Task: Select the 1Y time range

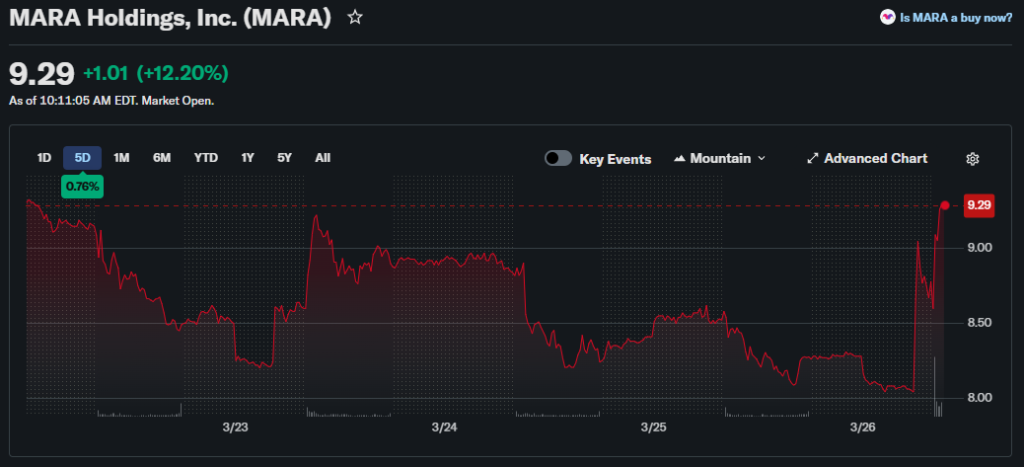Action: click(247, 158)
